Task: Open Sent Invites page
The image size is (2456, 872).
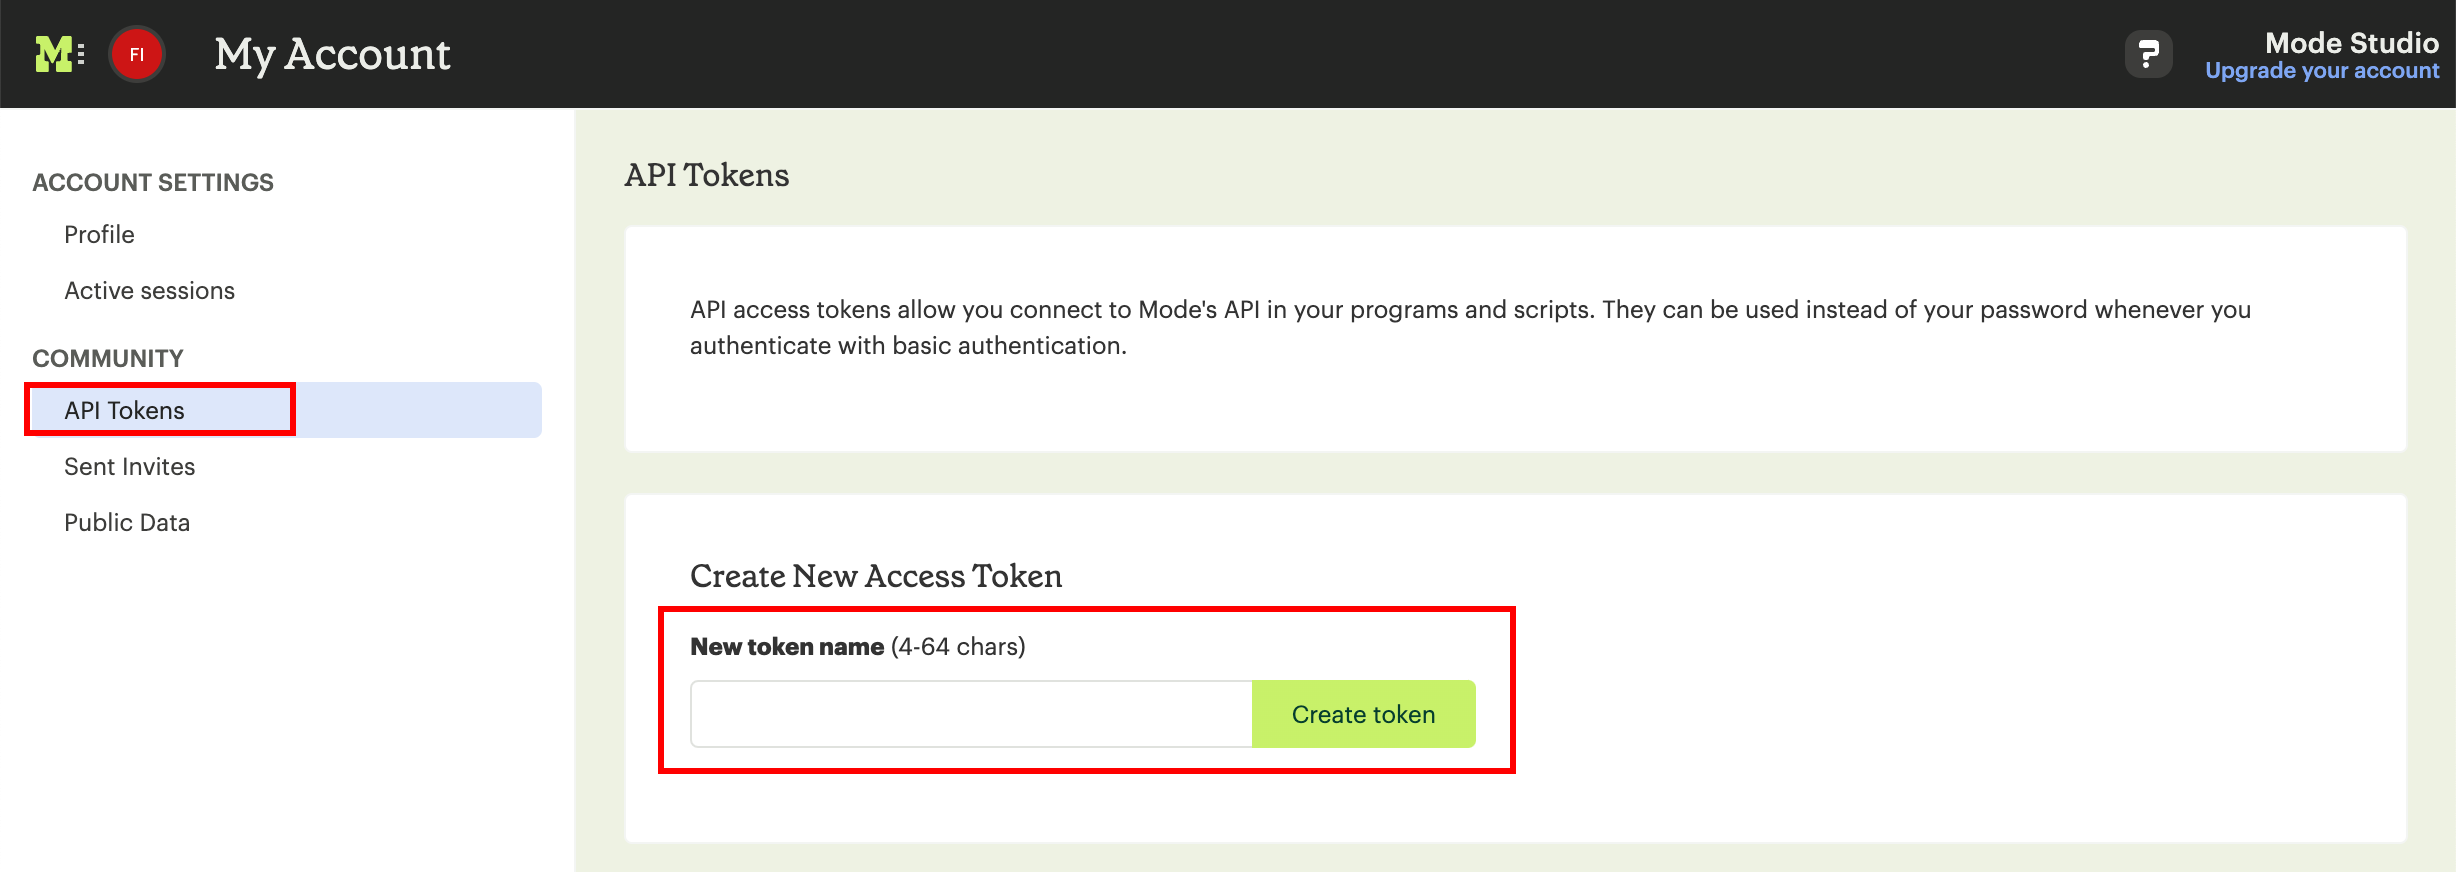Action: [129, 466]
